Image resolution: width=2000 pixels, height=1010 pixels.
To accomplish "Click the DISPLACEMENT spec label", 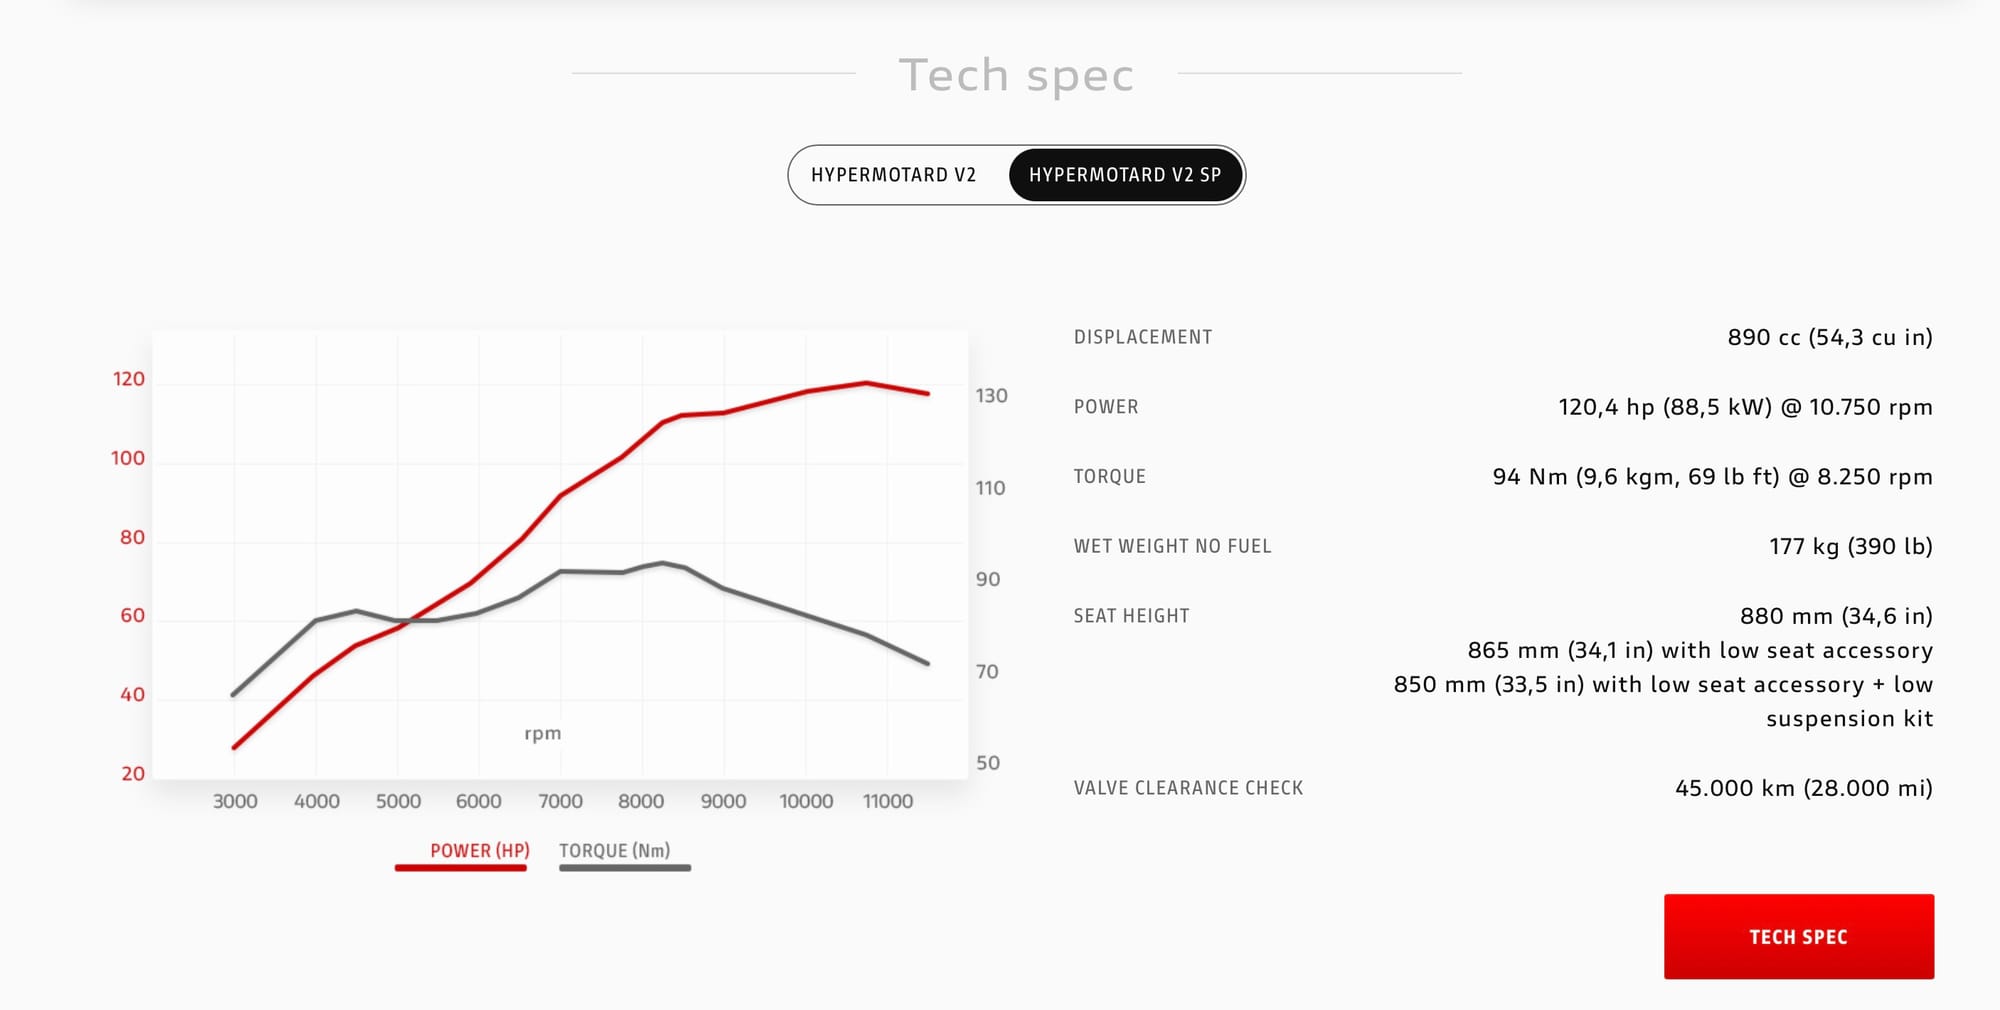I will pyautogui.click(x=1142, y=337).
